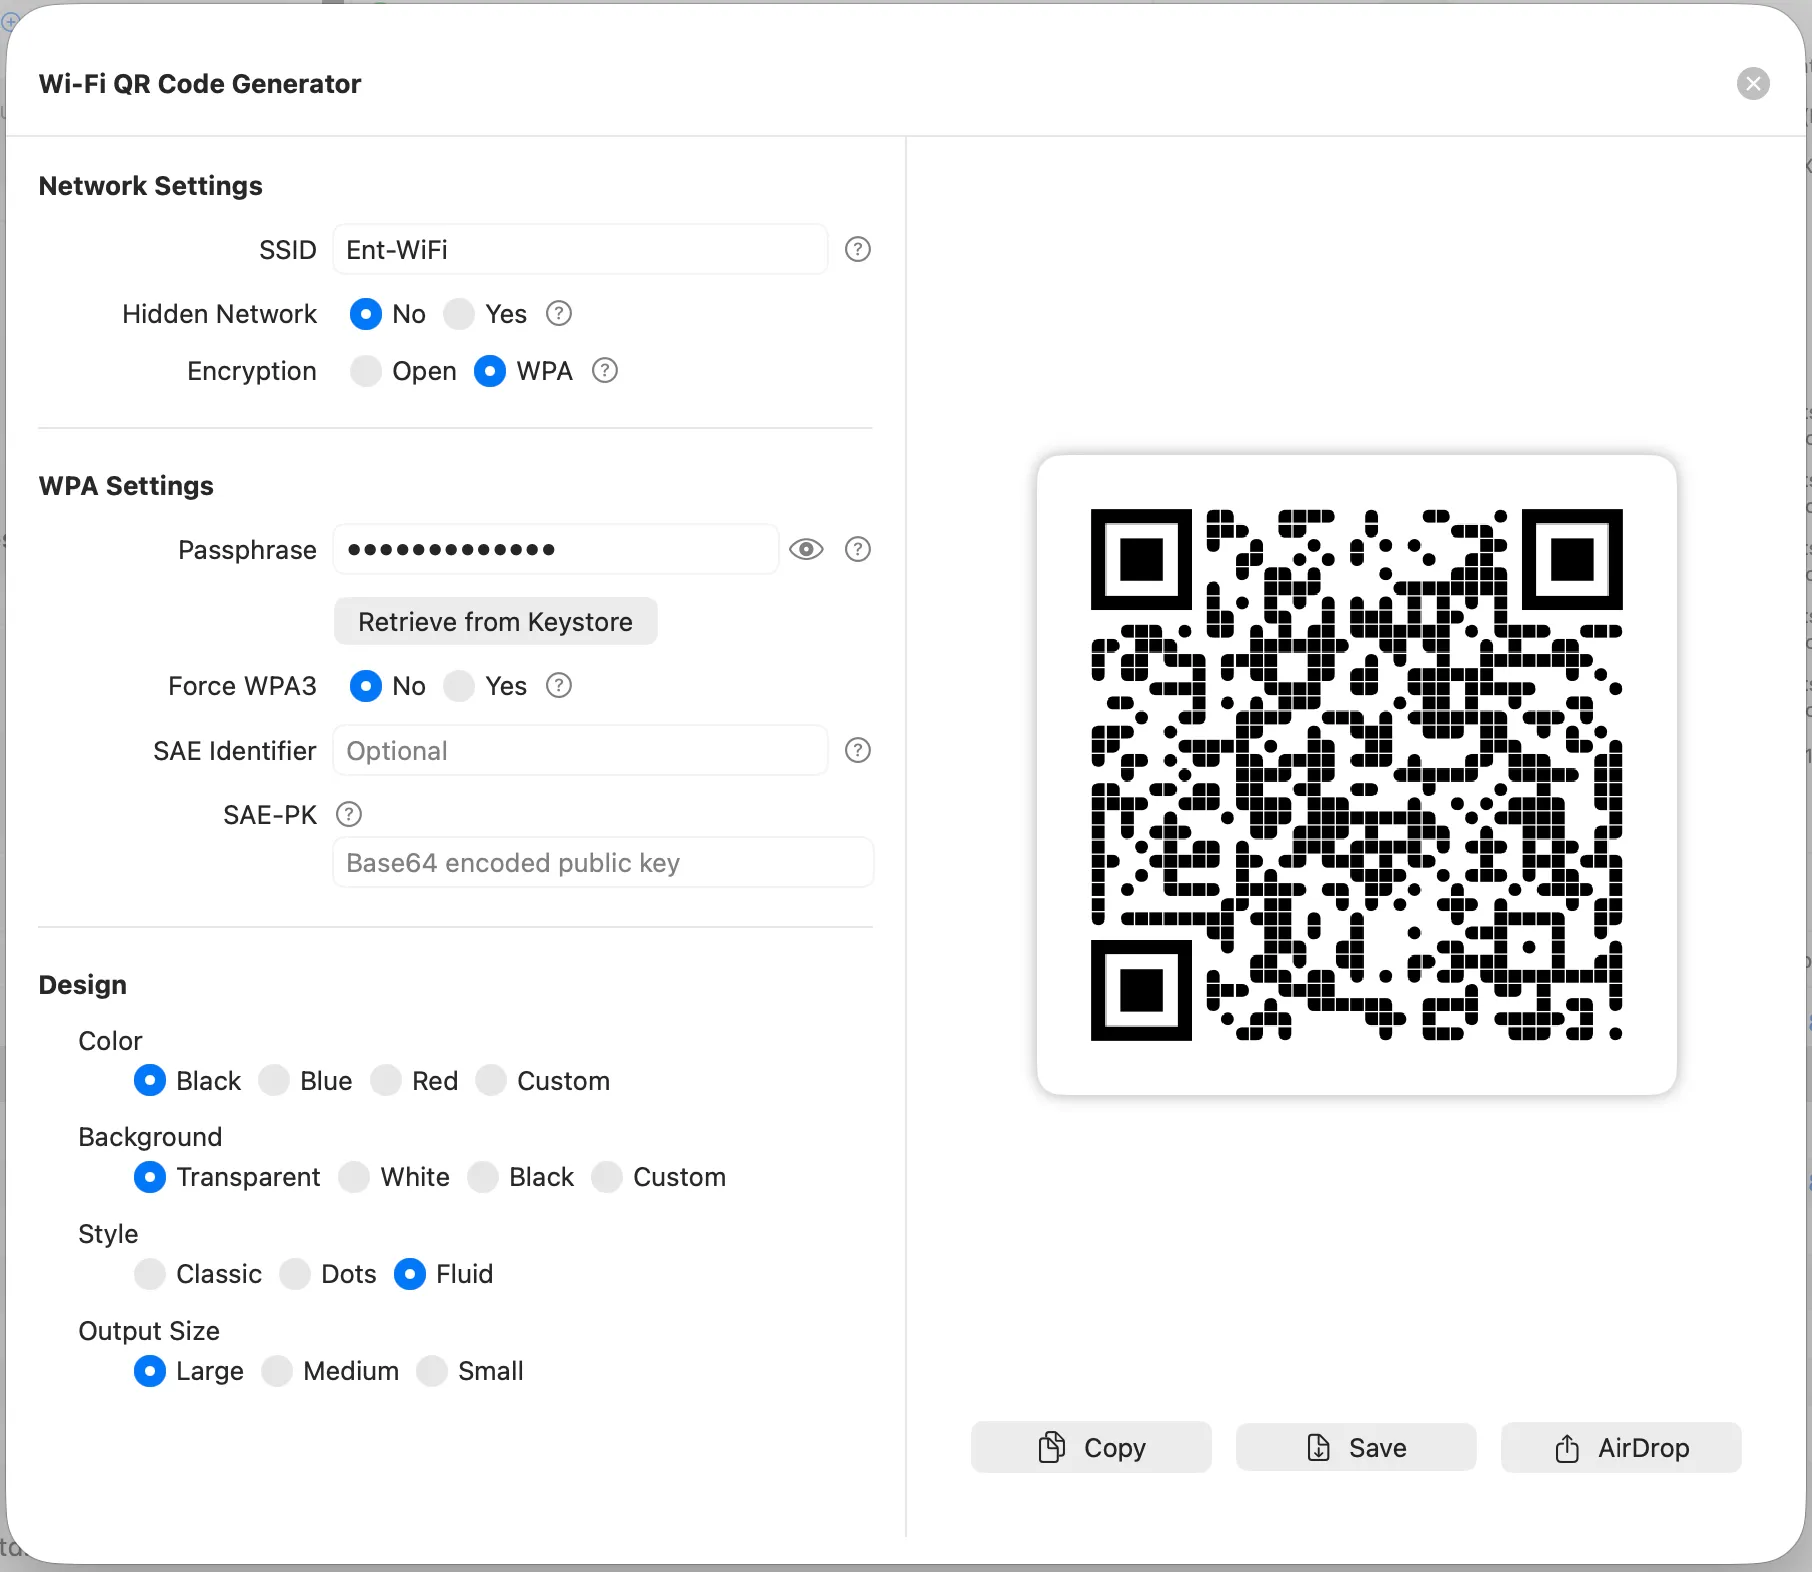The height and width of the screenshot is (1572, 1812).
Task: Enable Force WPA3
Action: pos(459,685)
